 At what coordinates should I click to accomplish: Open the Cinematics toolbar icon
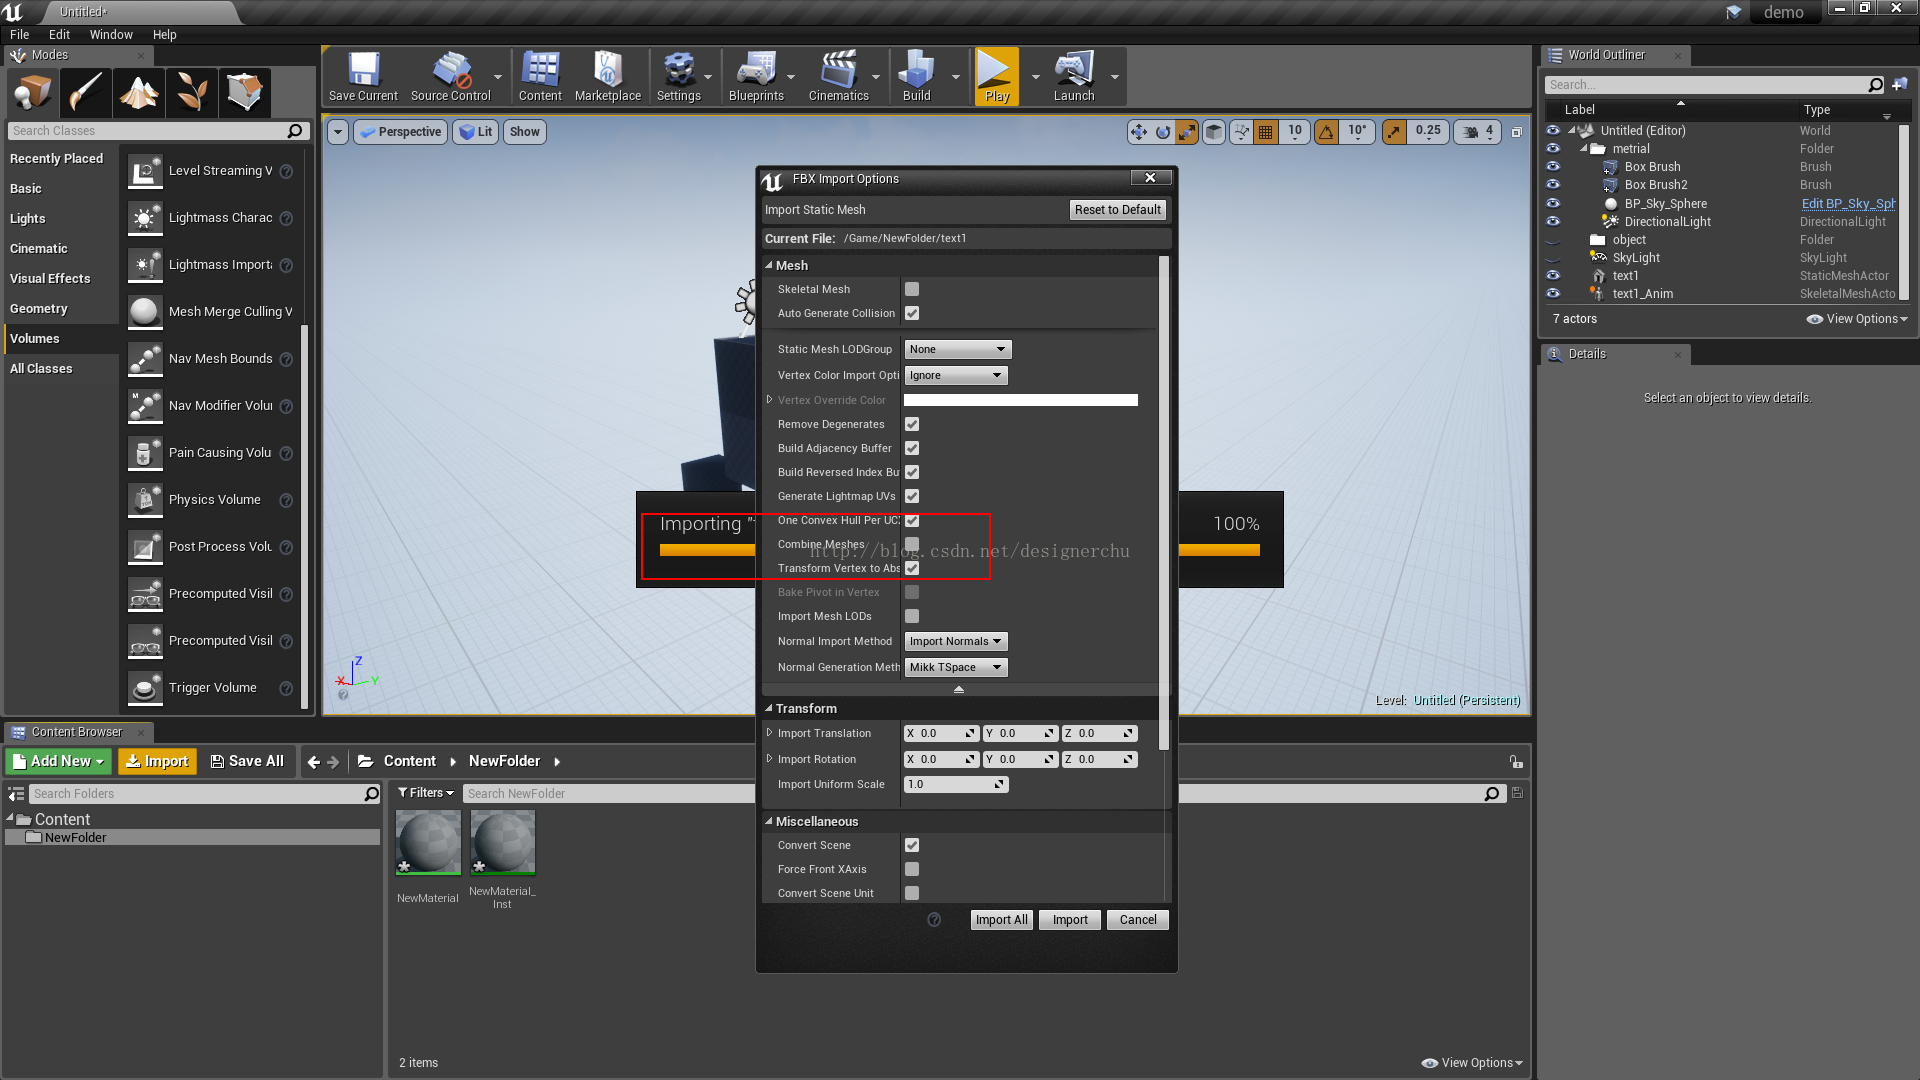pos(839,77)
